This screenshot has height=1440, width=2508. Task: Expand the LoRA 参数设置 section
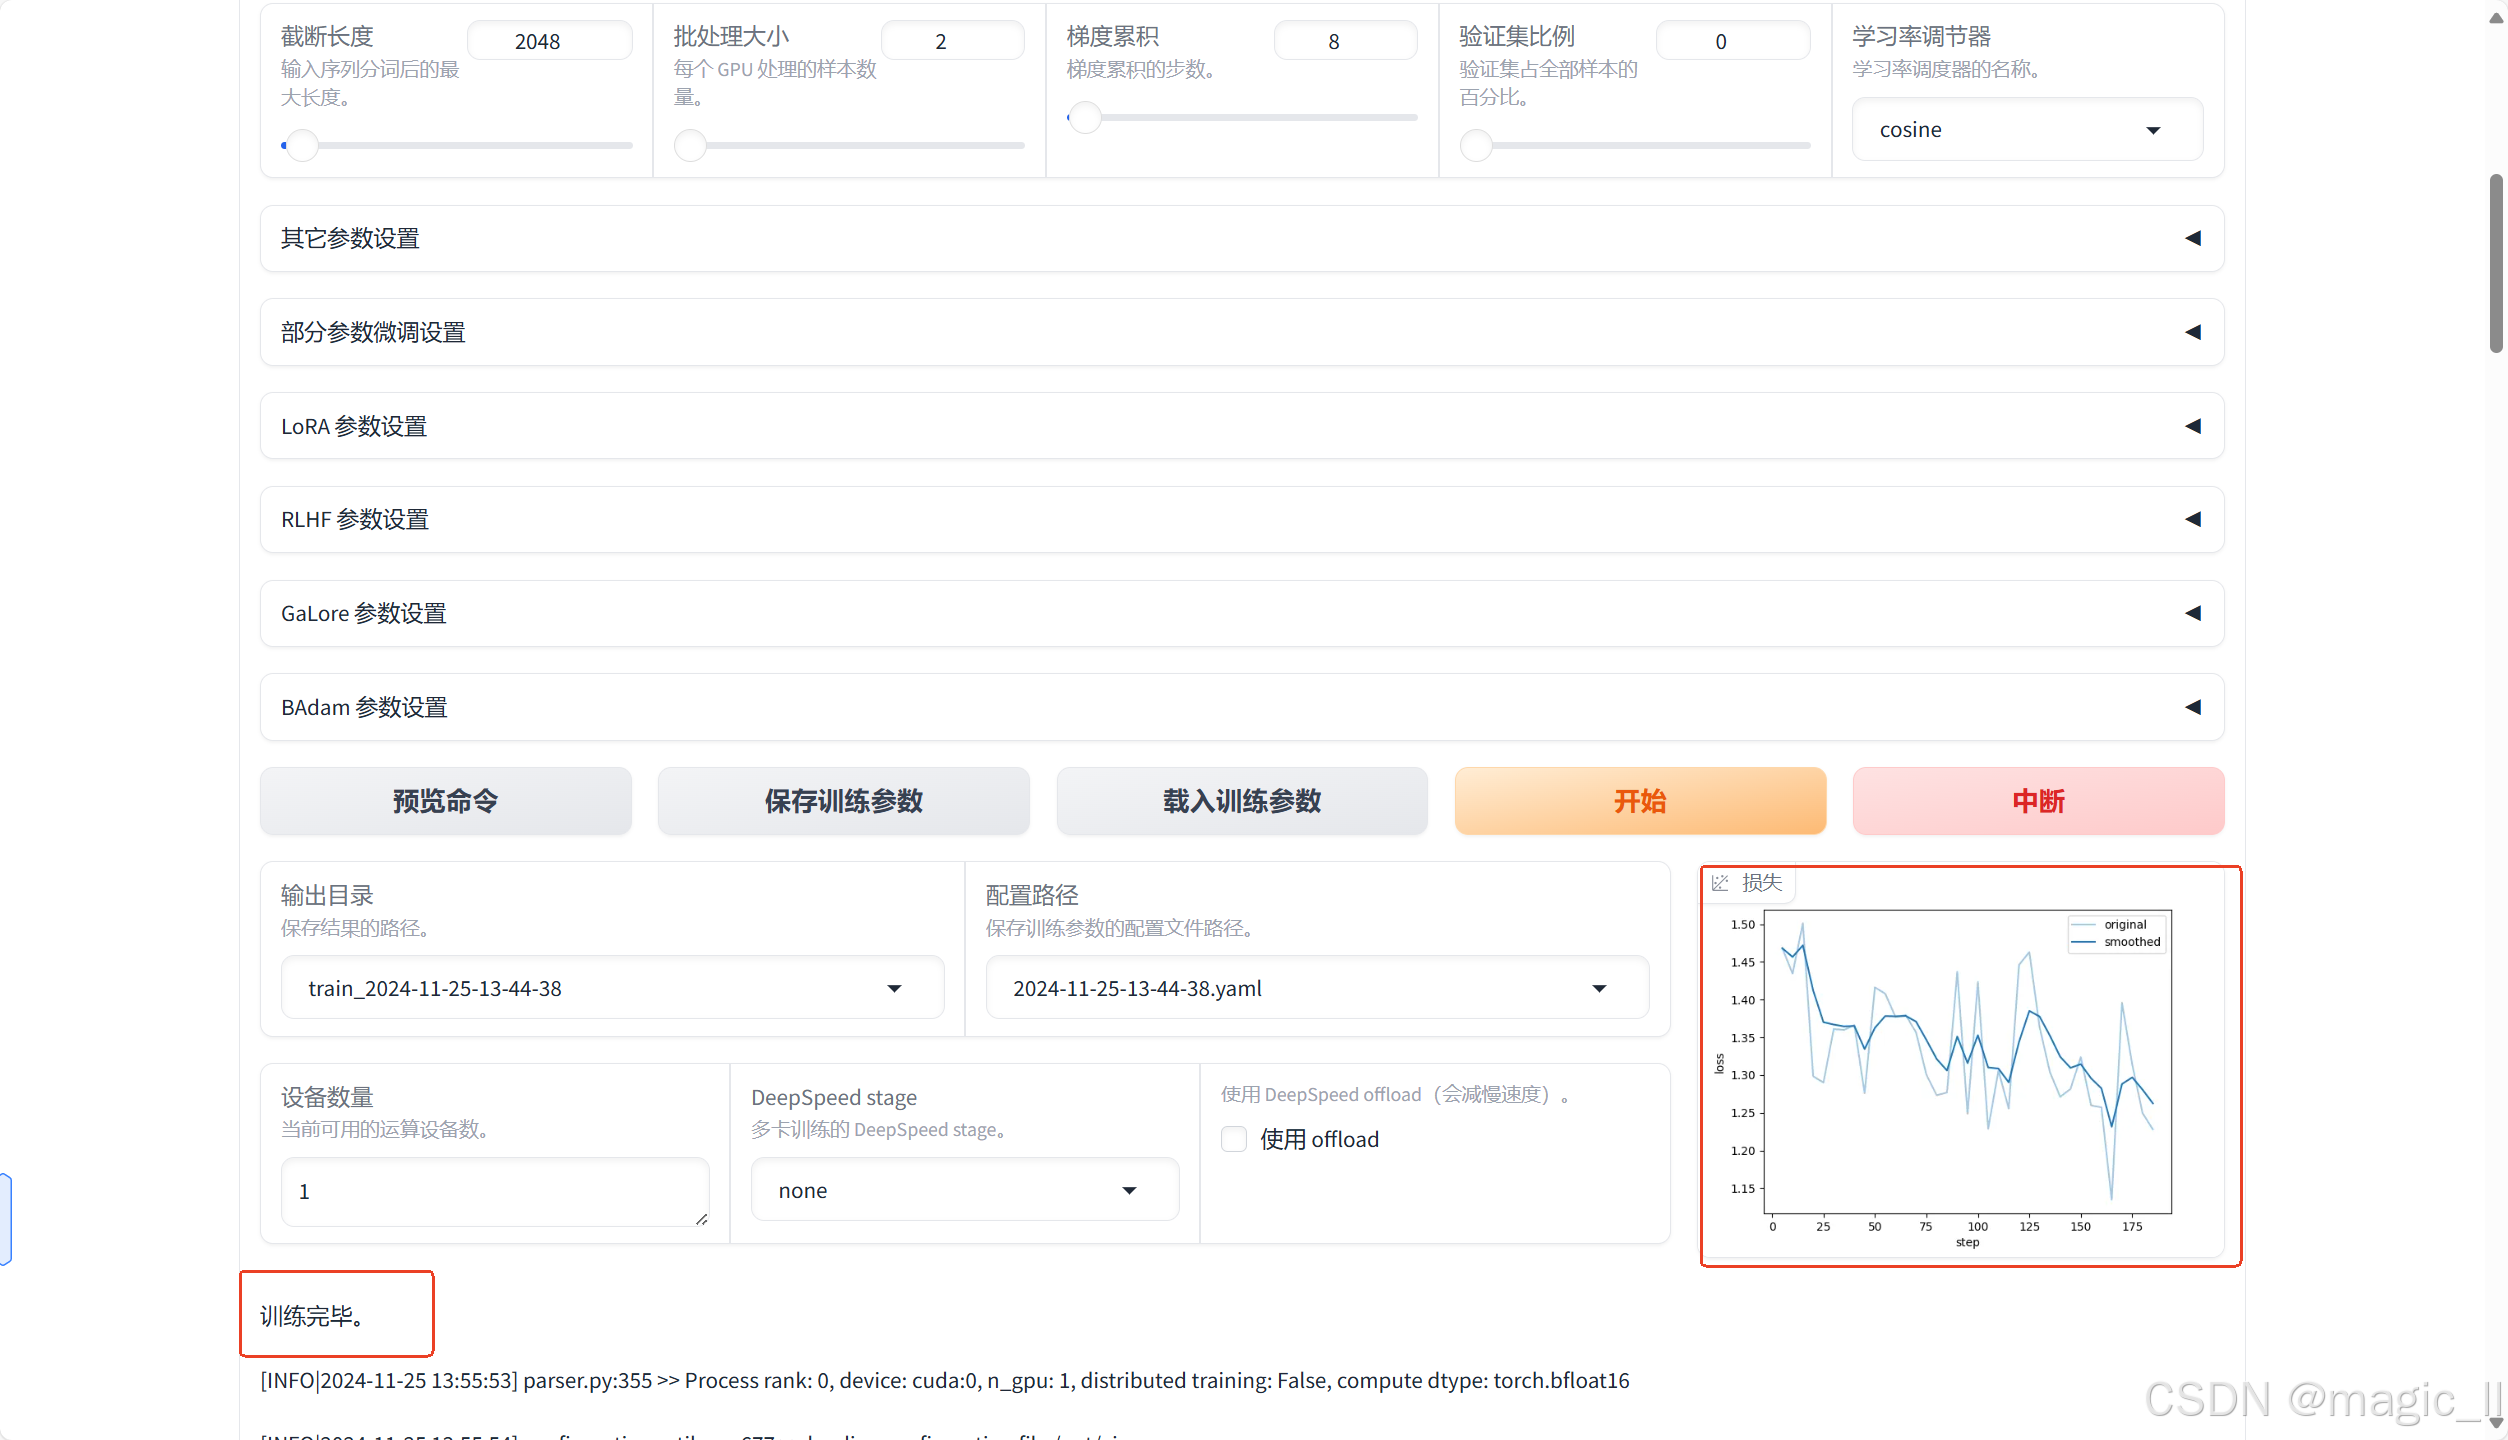1242,426
